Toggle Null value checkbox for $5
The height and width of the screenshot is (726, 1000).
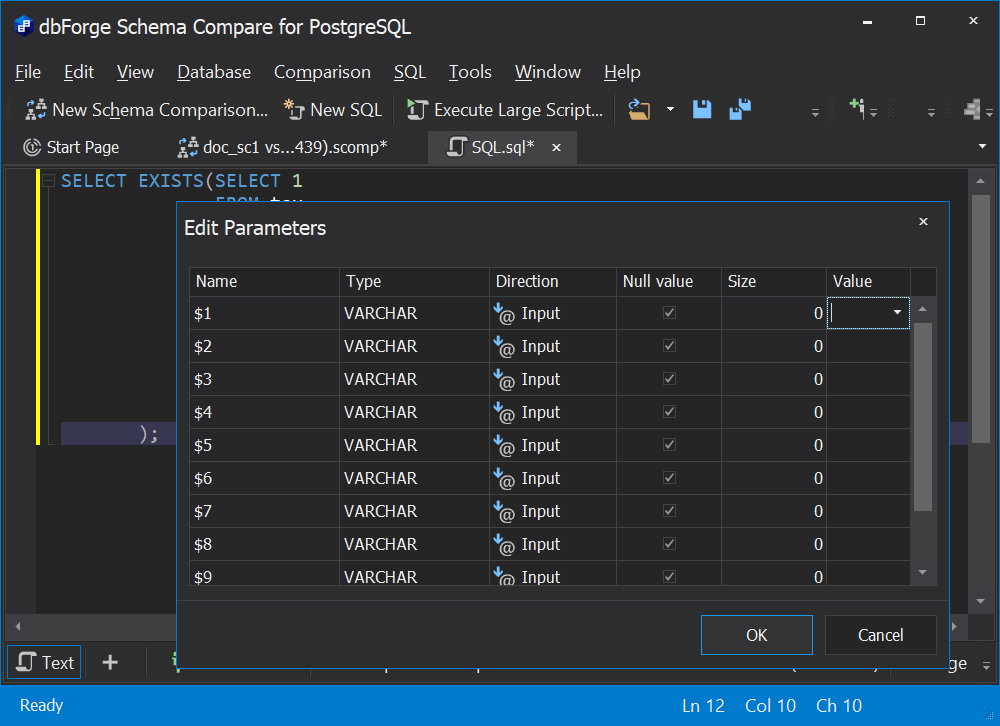(669, 445)
